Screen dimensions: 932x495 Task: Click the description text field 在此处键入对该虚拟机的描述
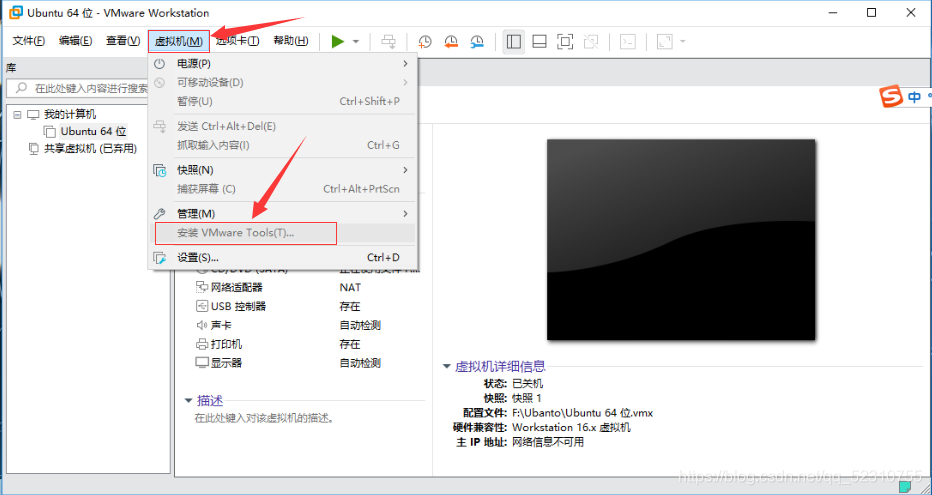265,418
